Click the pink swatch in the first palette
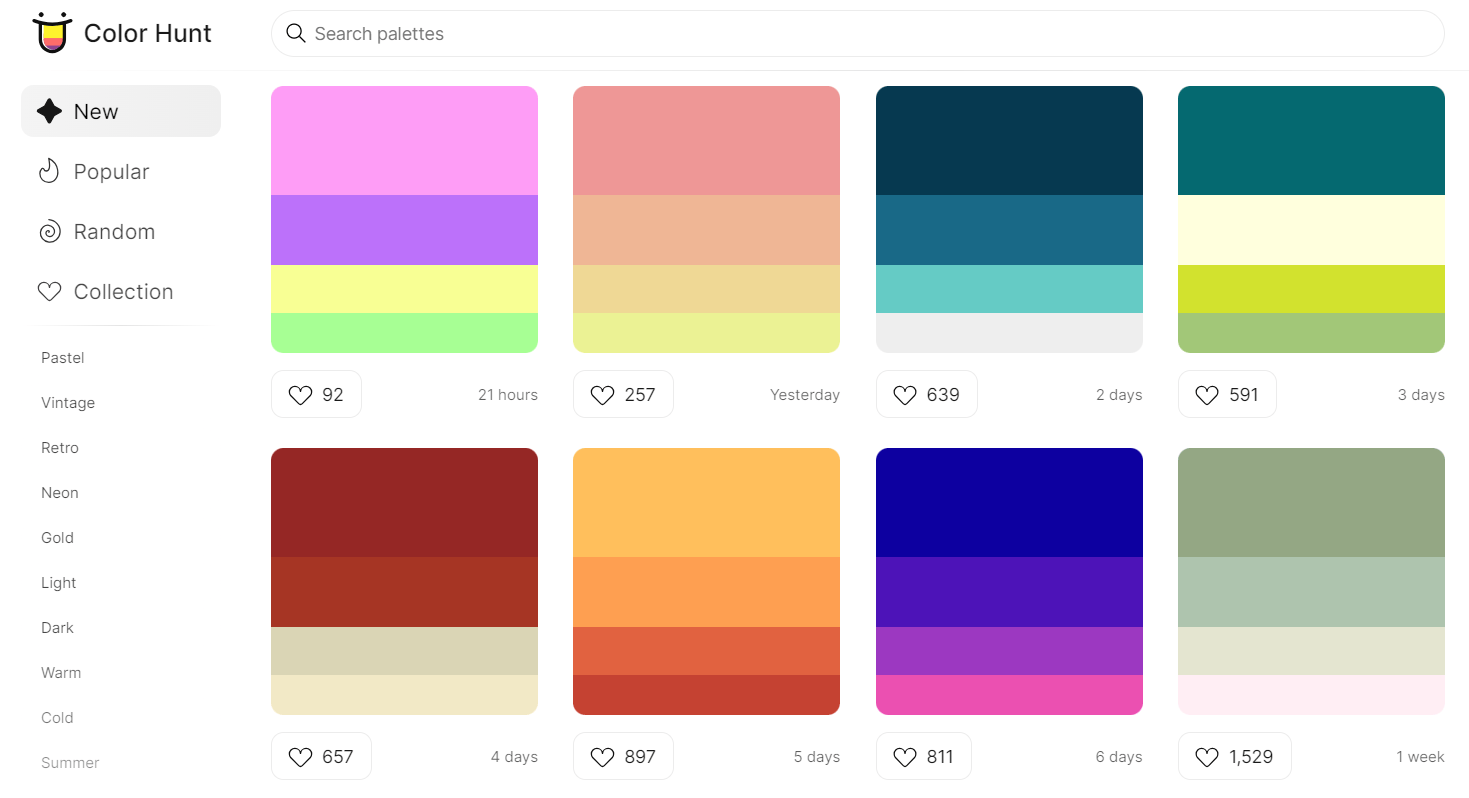Viewport: 1469px width, 798px height. pos(404,140)
